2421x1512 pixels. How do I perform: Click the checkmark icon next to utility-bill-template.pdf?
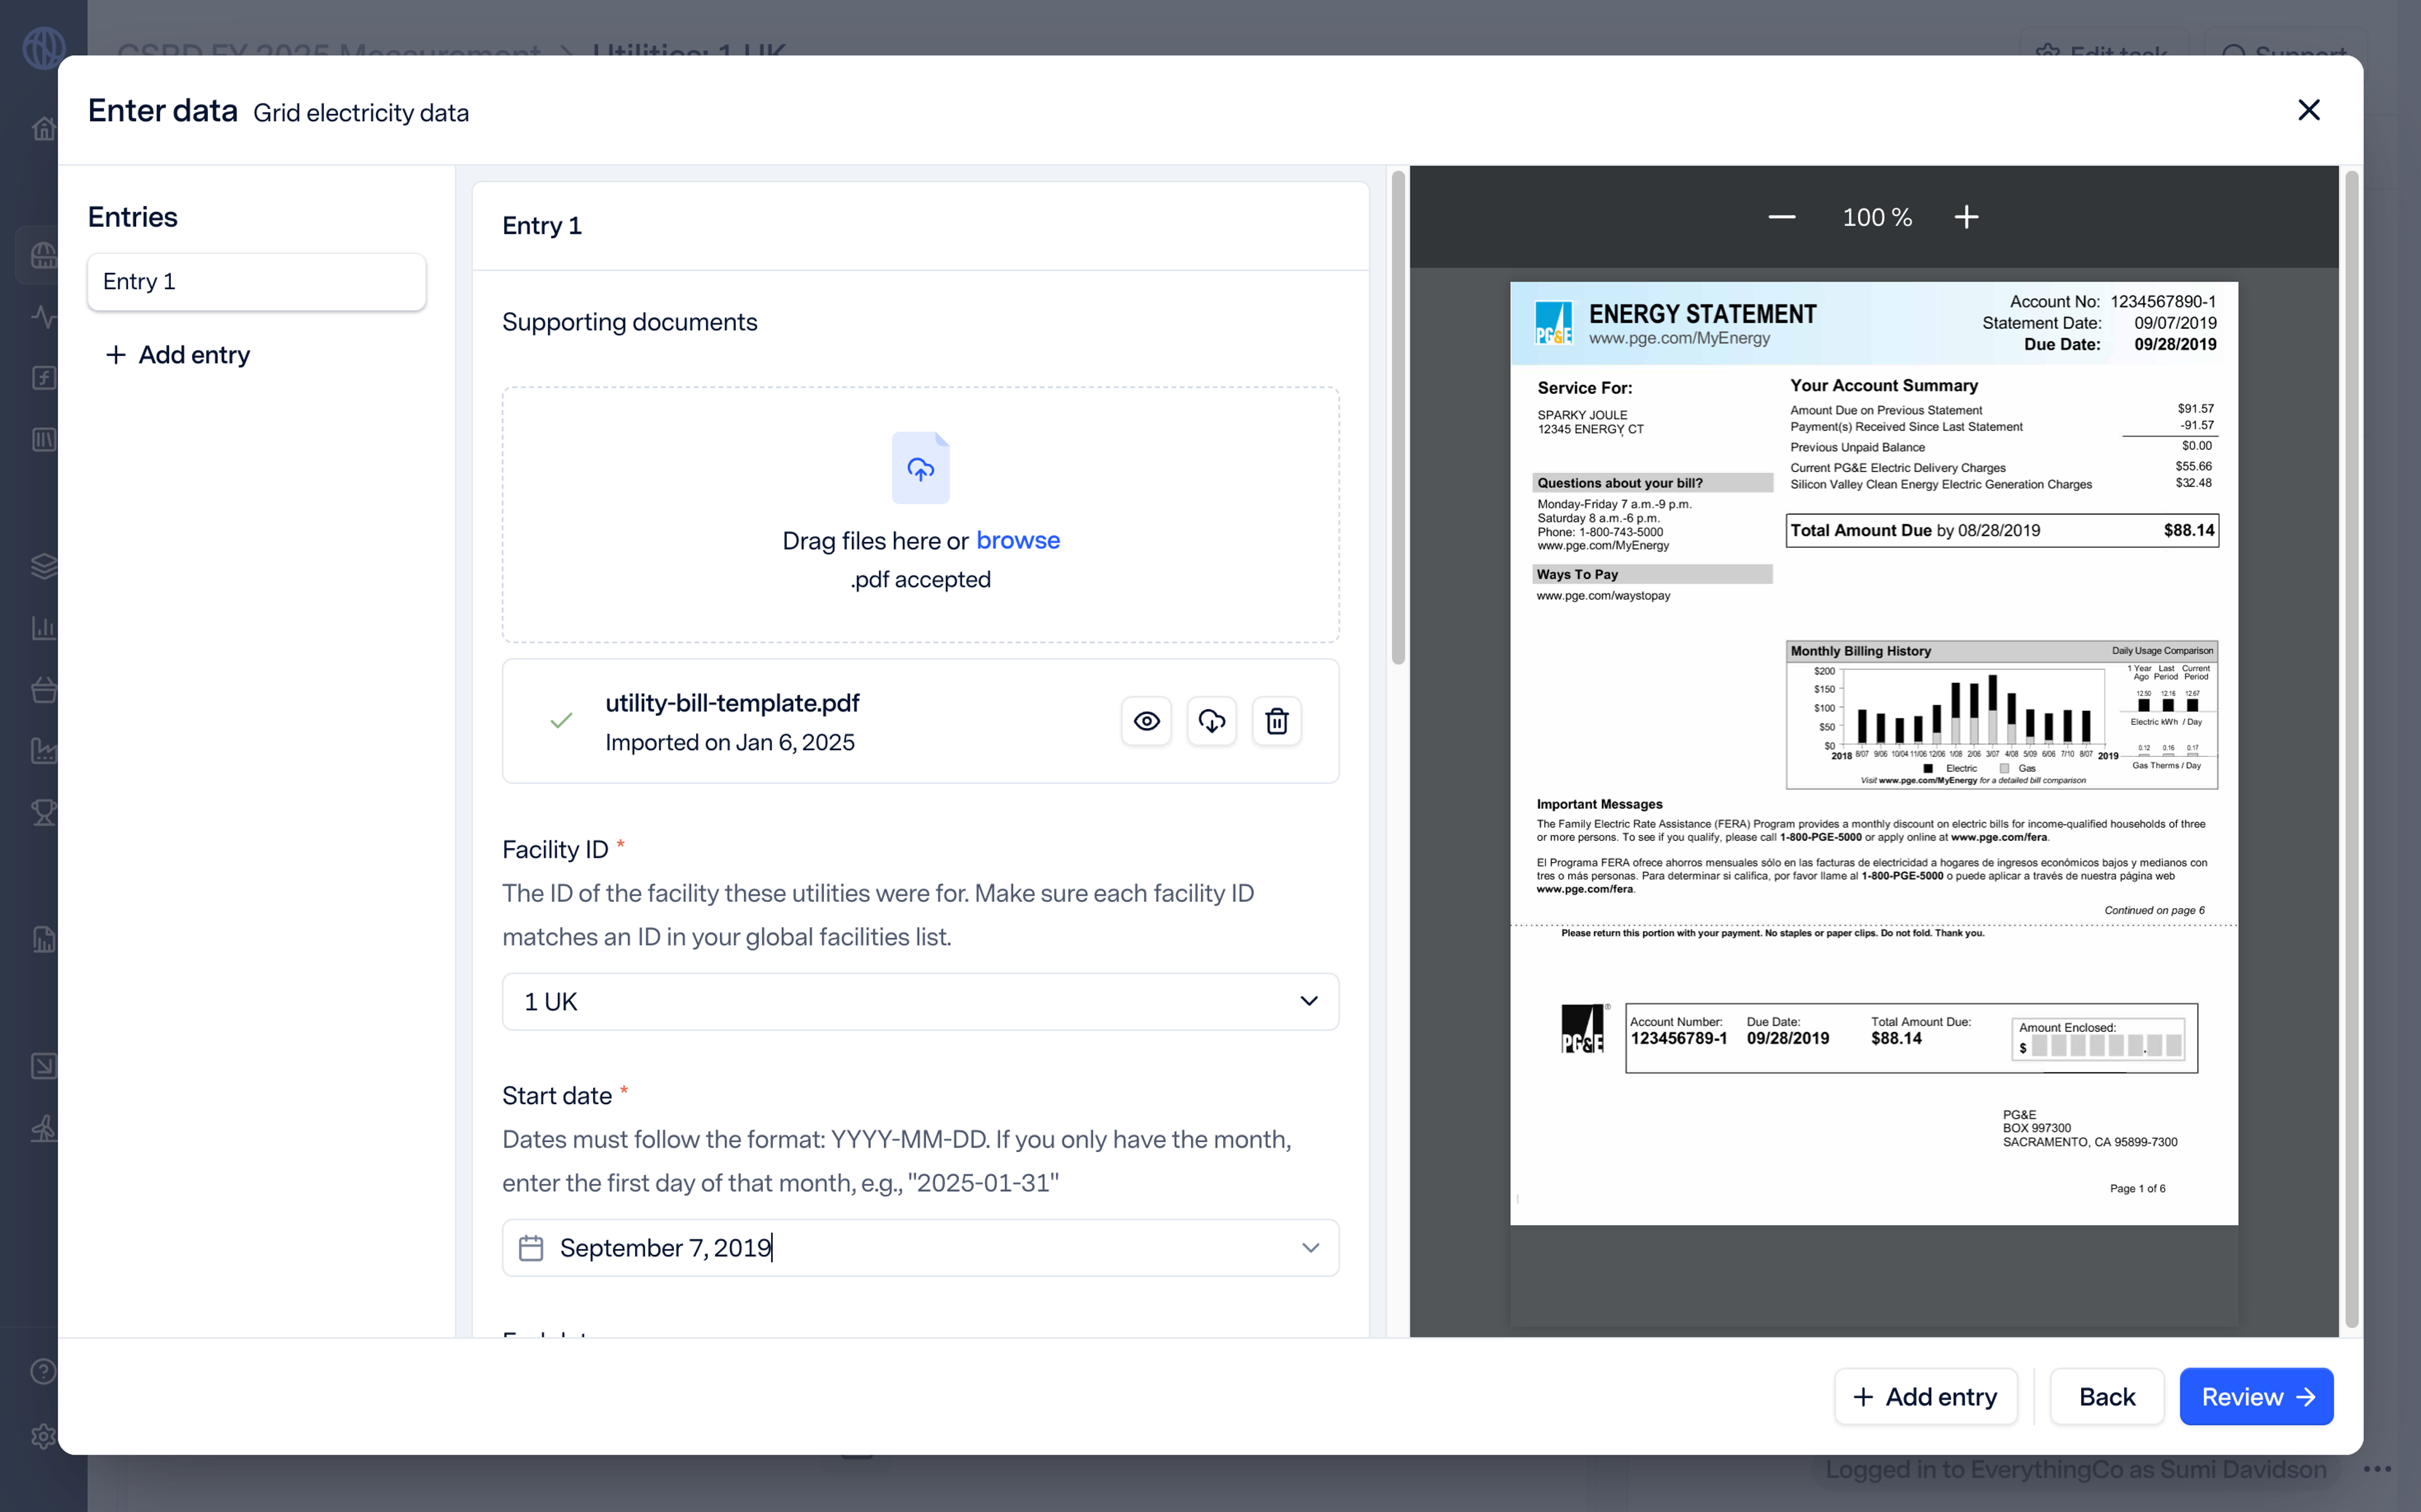tap(561, 719)
